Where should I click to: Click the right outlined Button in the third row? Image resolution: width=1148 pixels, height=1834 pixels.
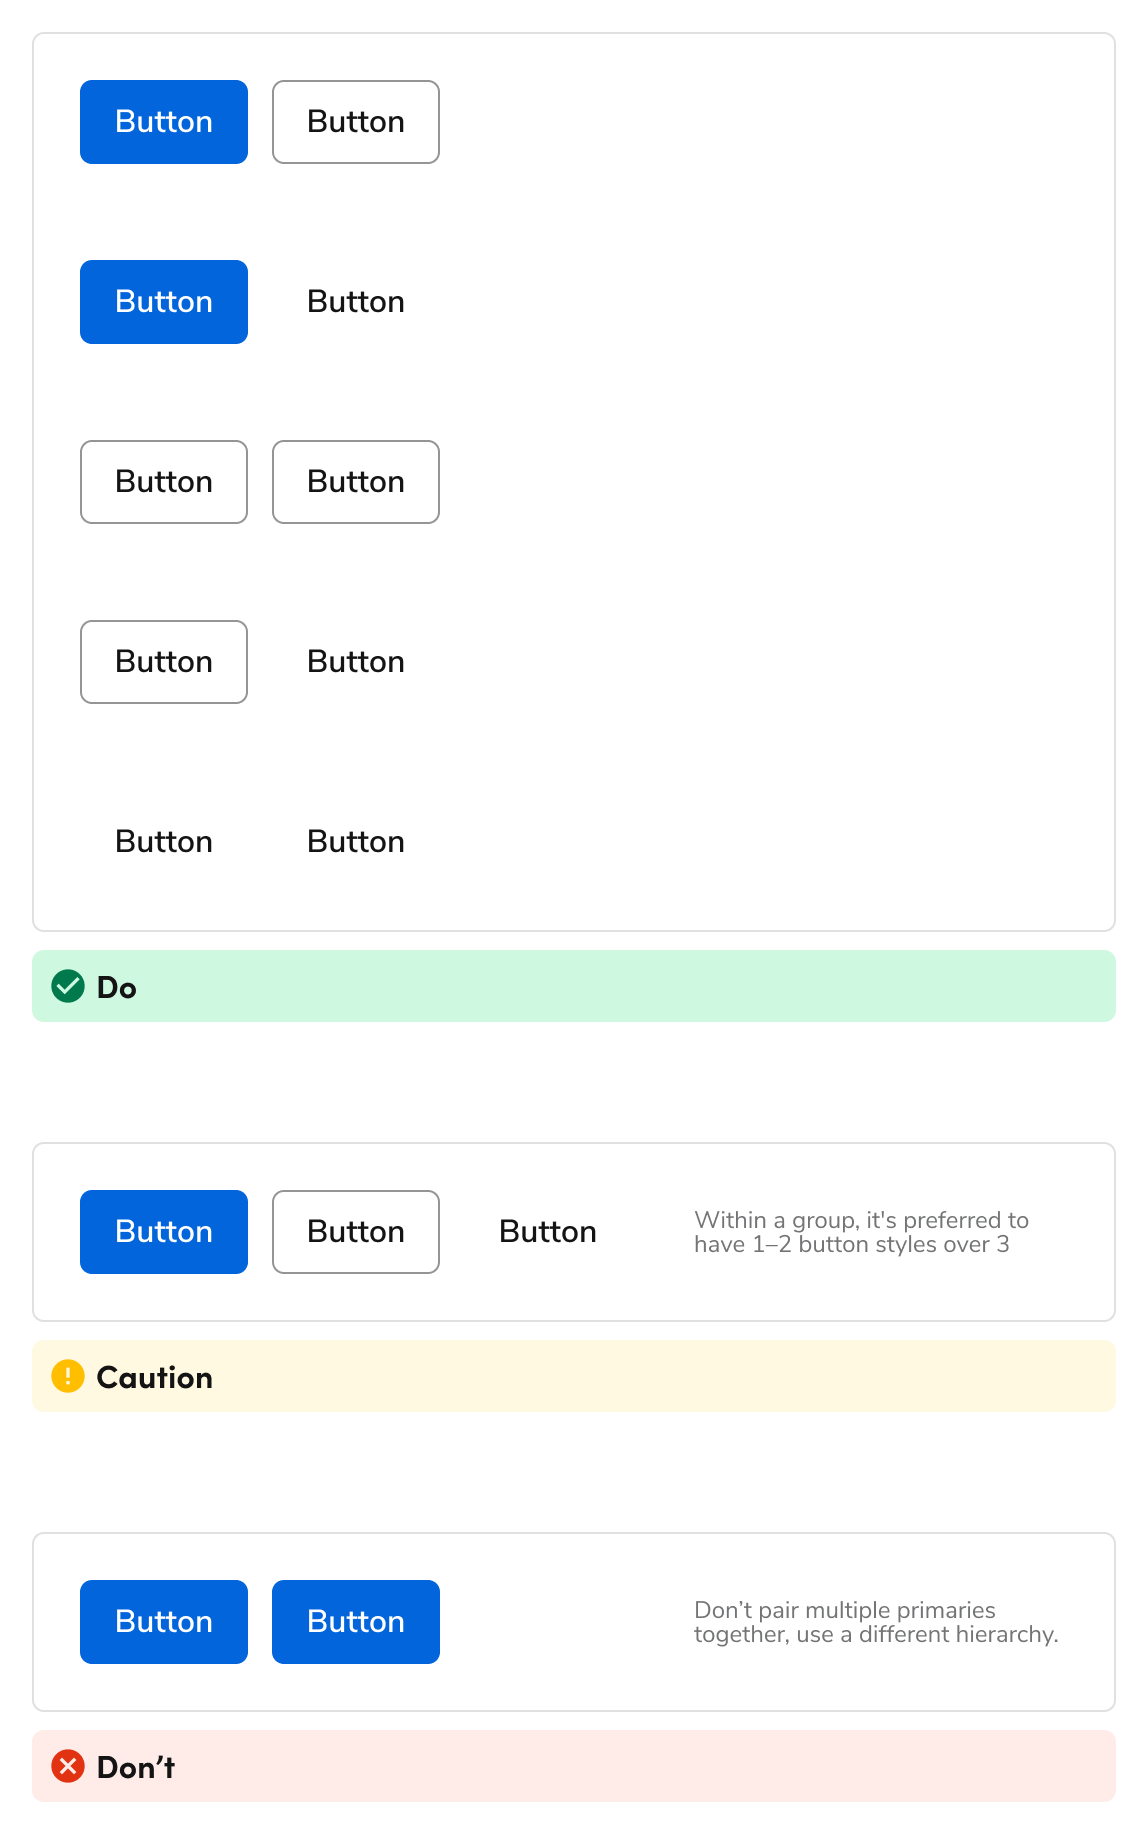355,482
